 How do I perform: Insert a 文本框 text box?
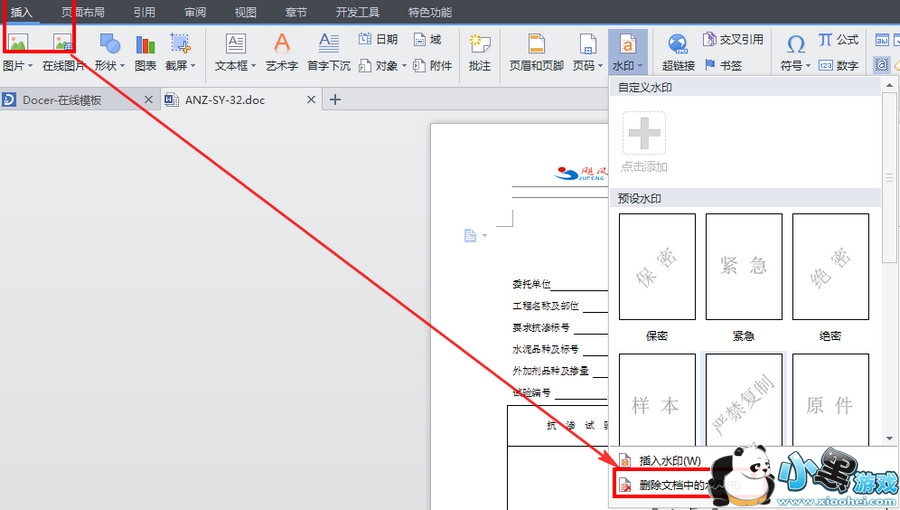coord(235,44)
